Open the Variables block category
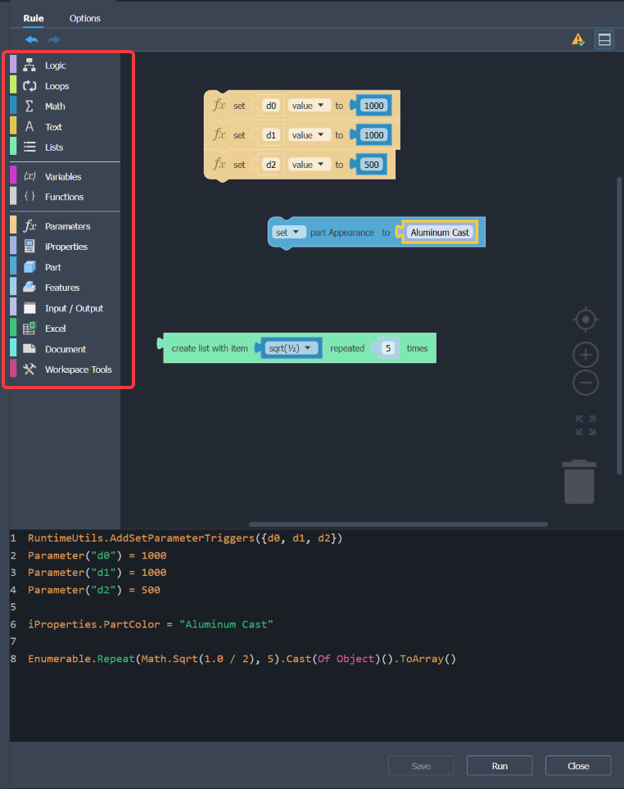Image resolution: width=624 pixels, height=789 pixels. click(65, 177)
